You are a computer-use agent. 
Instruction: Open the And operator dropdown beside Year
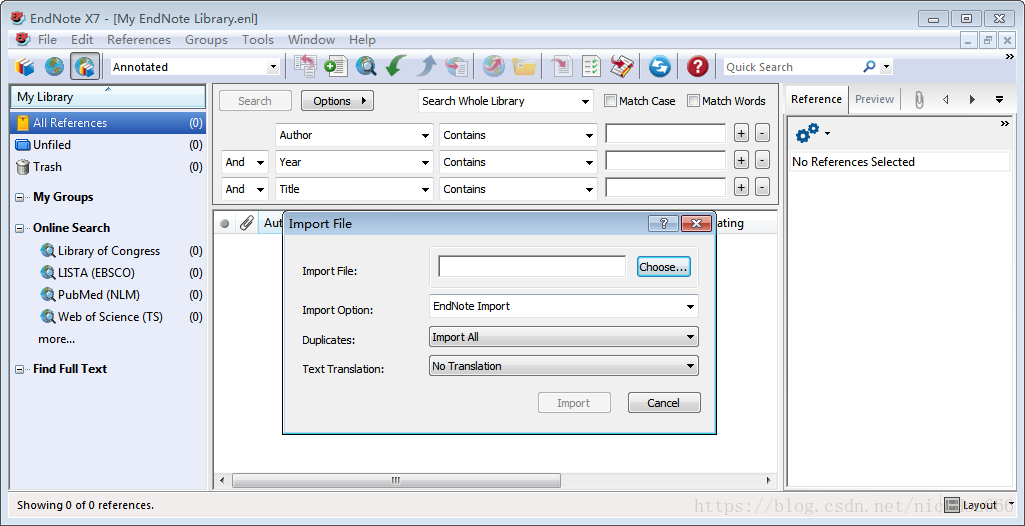[245, 162]
